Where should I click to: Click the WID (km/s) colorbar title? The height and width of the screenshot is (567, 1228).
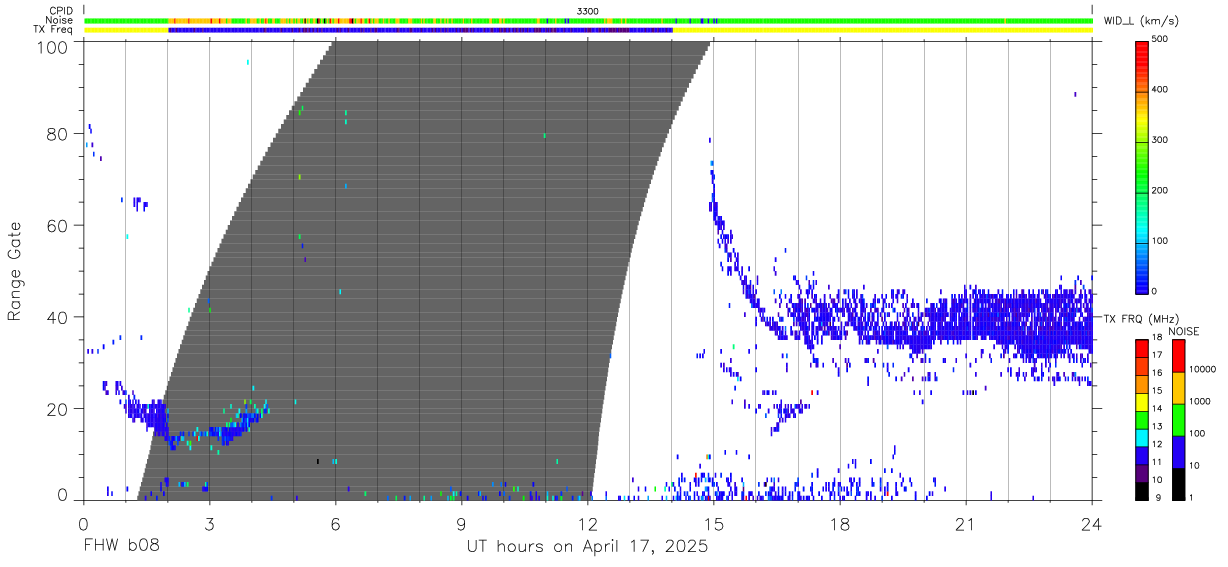coord(1143,20)
